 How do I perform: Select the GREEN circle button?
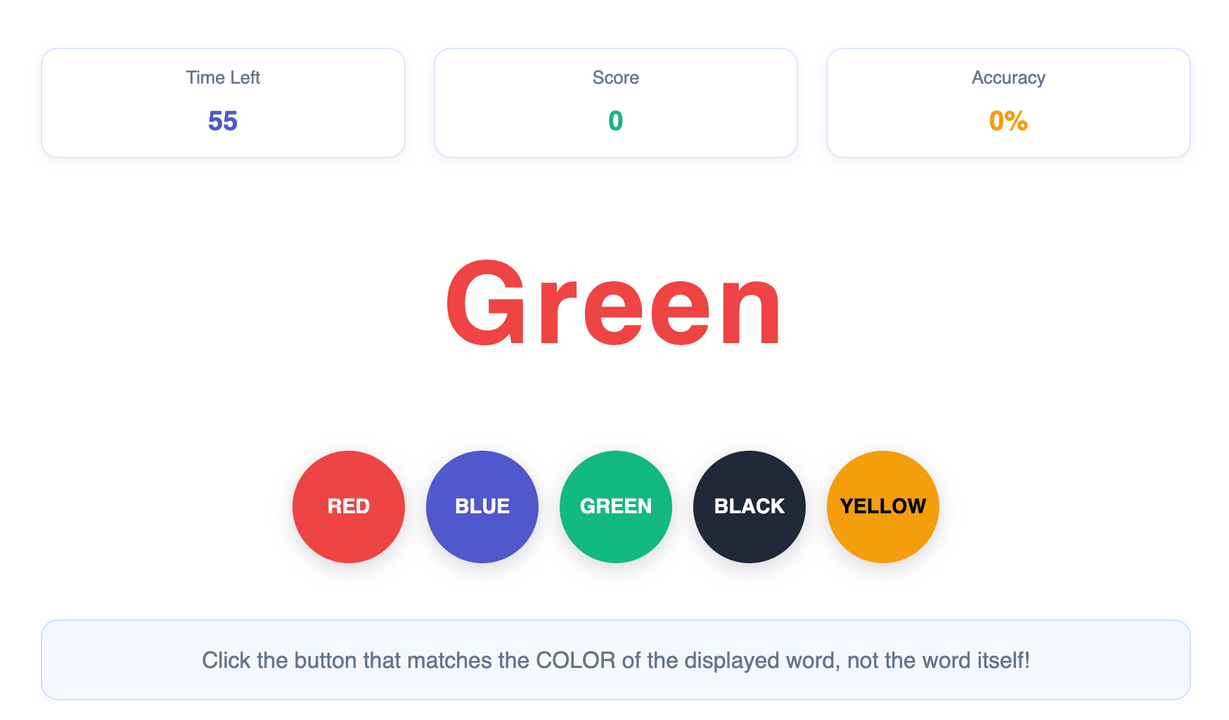point(615,506)
